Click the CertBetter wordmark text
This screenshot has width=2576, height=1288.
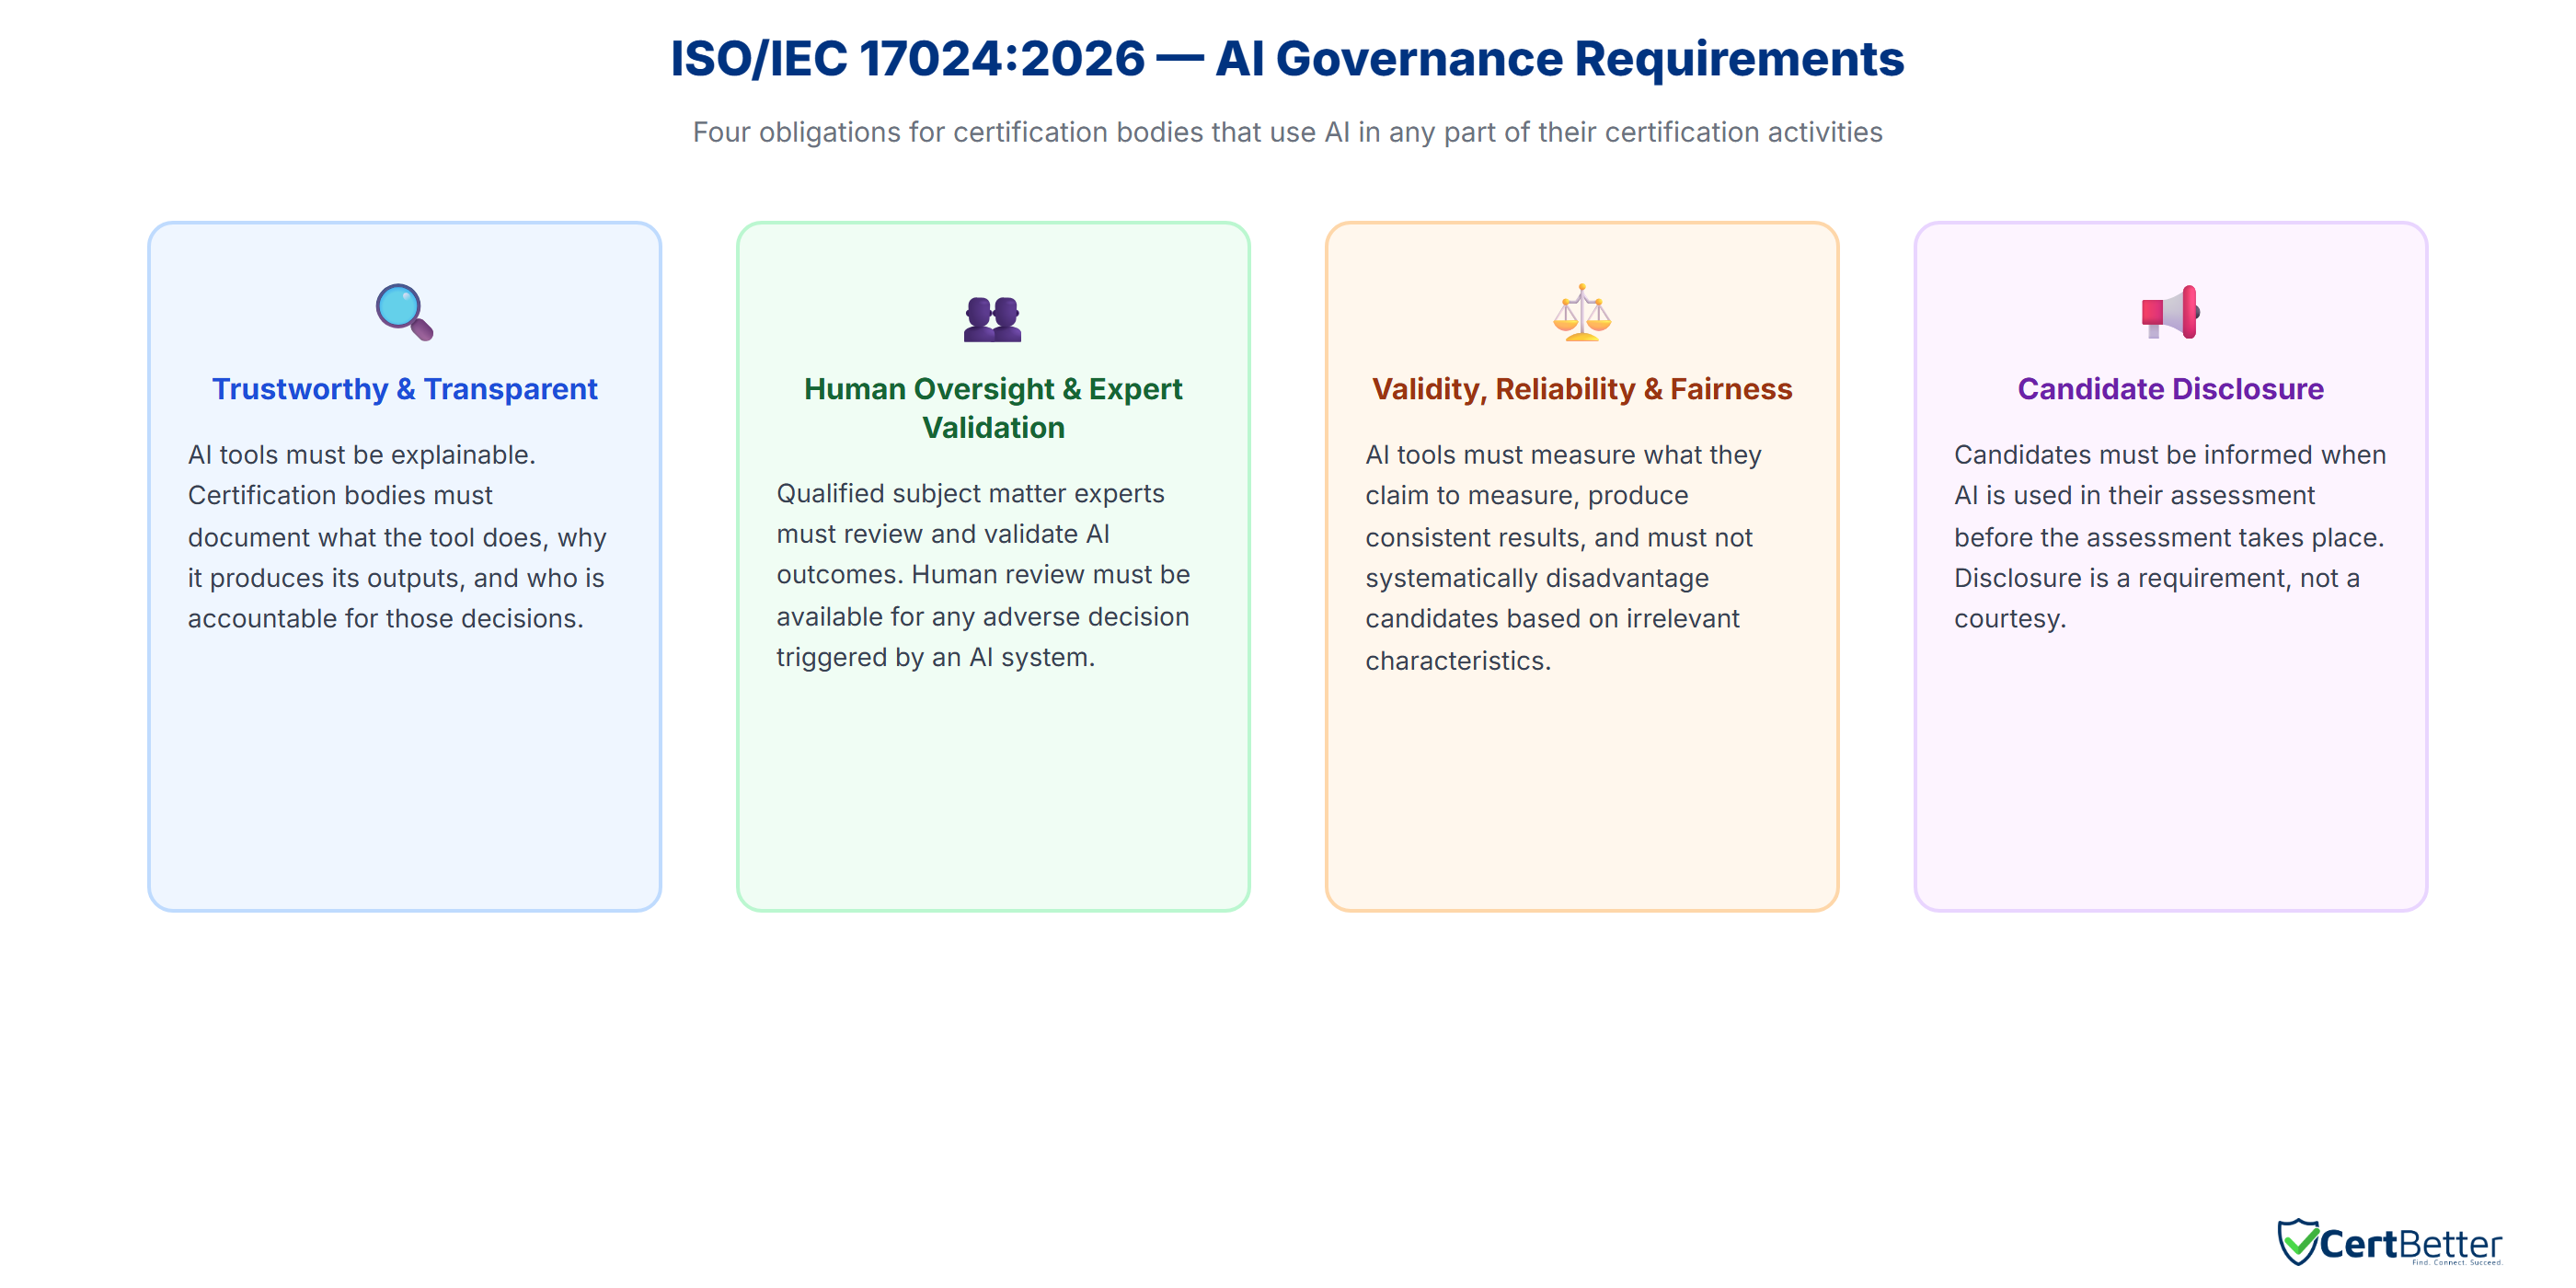coord(2410,1244)
